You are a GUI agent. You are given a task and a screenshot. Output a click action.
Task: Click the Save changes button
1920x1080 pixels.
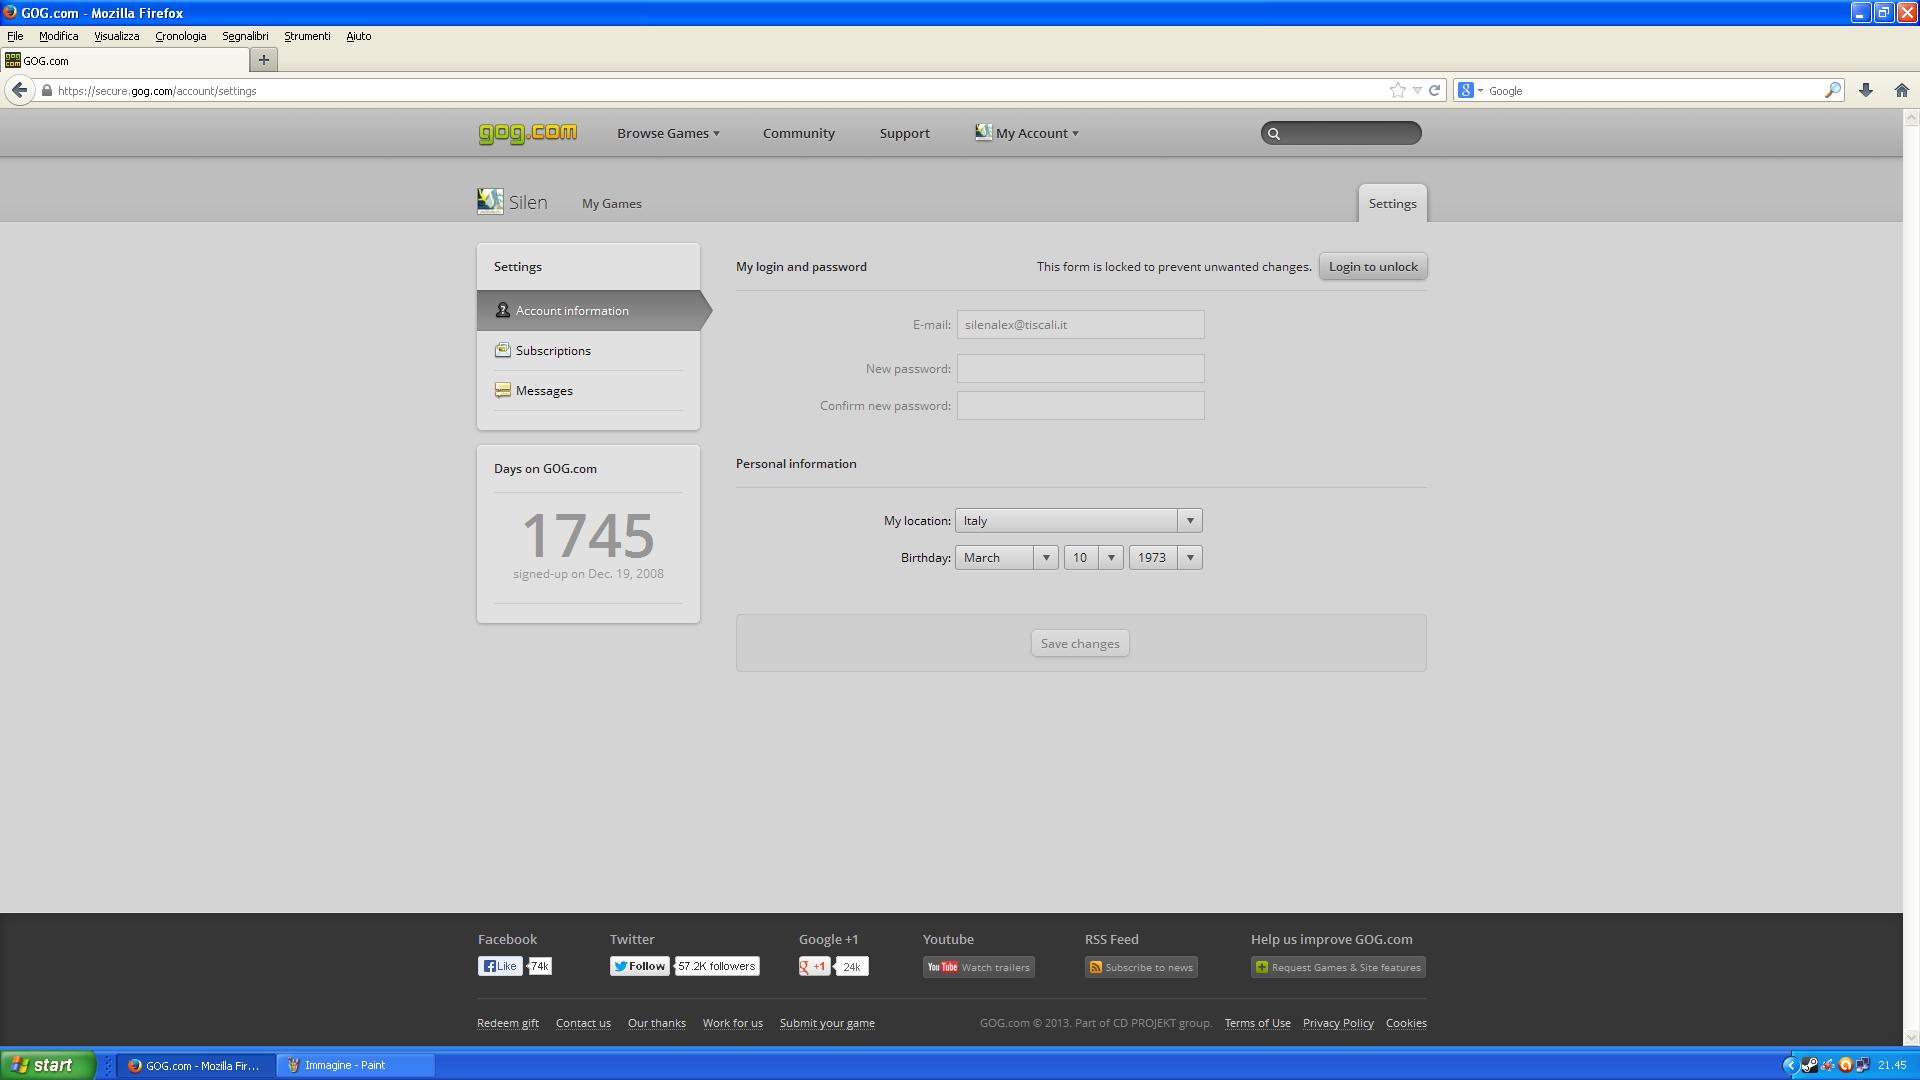point(1080,643)
